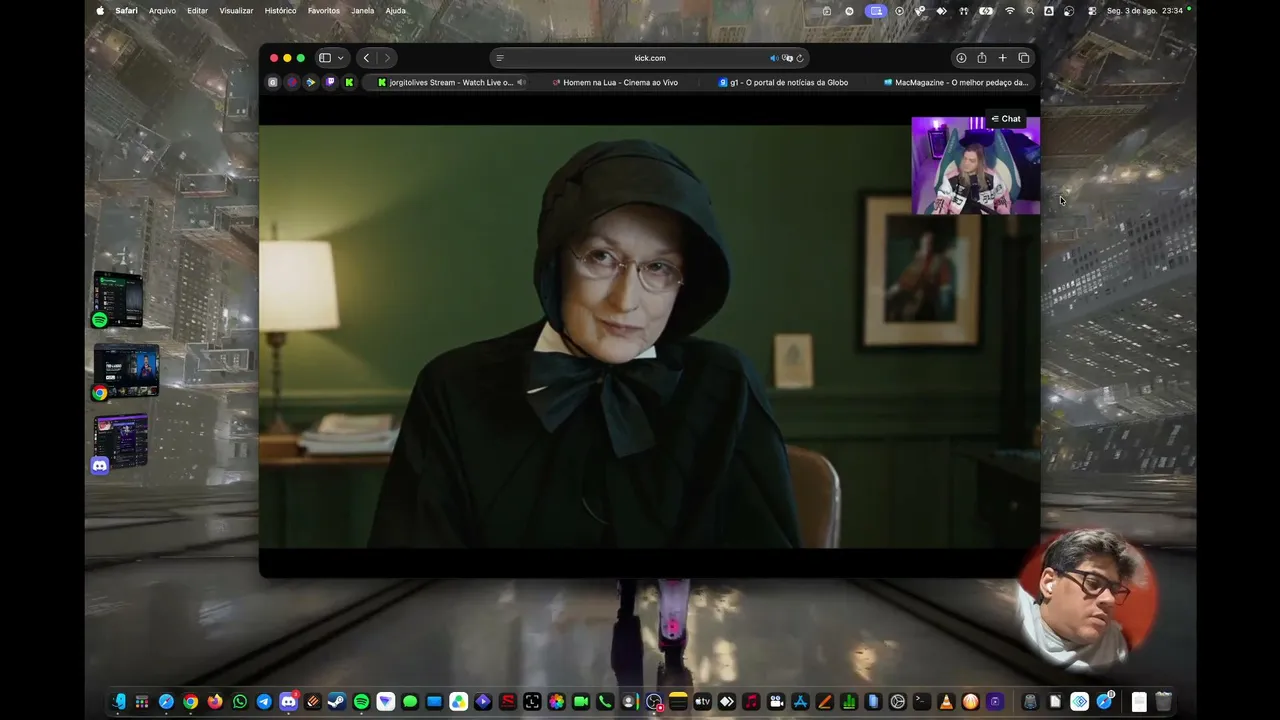
Task: Mute the jorgitolives Stream tab audio
Action: pos(521,83)
